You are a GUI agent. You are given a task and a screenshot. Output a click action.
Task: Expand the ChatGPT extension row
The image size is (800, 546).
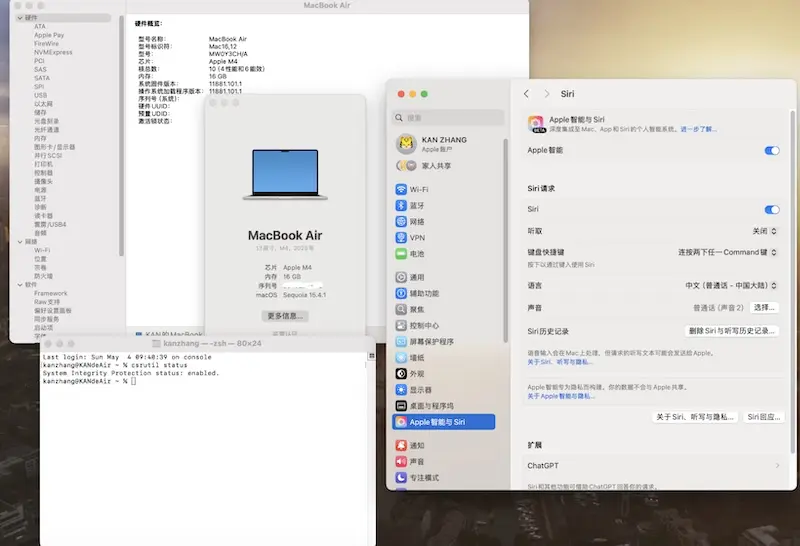[x=654, y=465]
